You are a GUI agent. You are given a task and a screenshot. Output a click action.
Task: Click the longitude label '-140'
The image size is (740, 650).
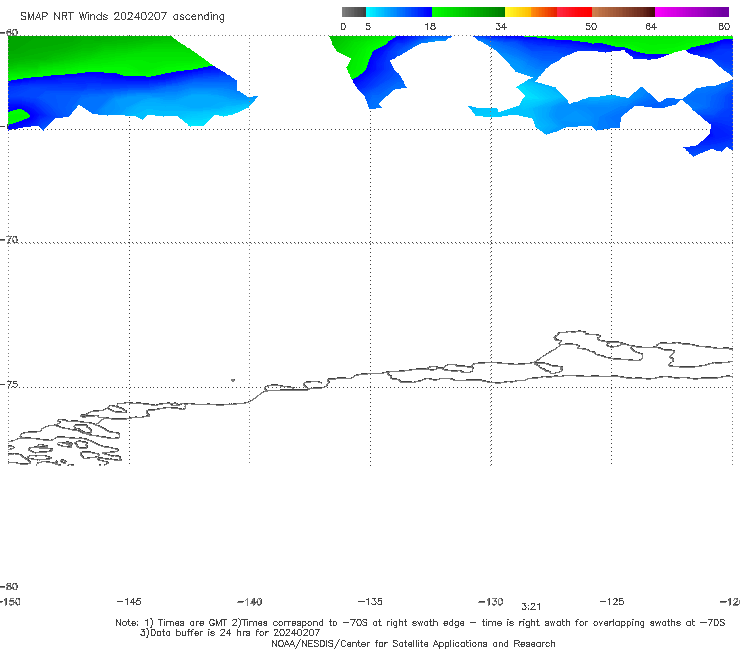point(250,601)
